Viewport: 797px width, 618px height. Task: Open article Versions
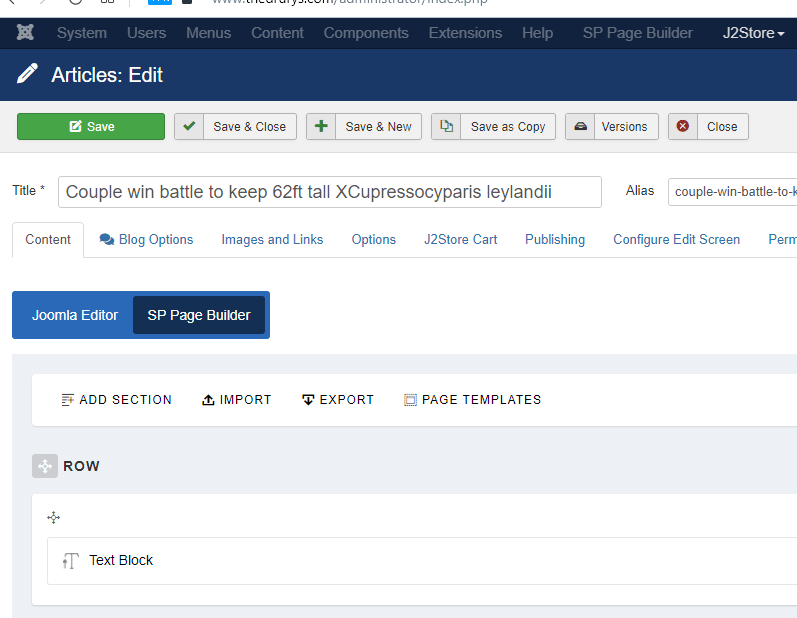point(612,127)
